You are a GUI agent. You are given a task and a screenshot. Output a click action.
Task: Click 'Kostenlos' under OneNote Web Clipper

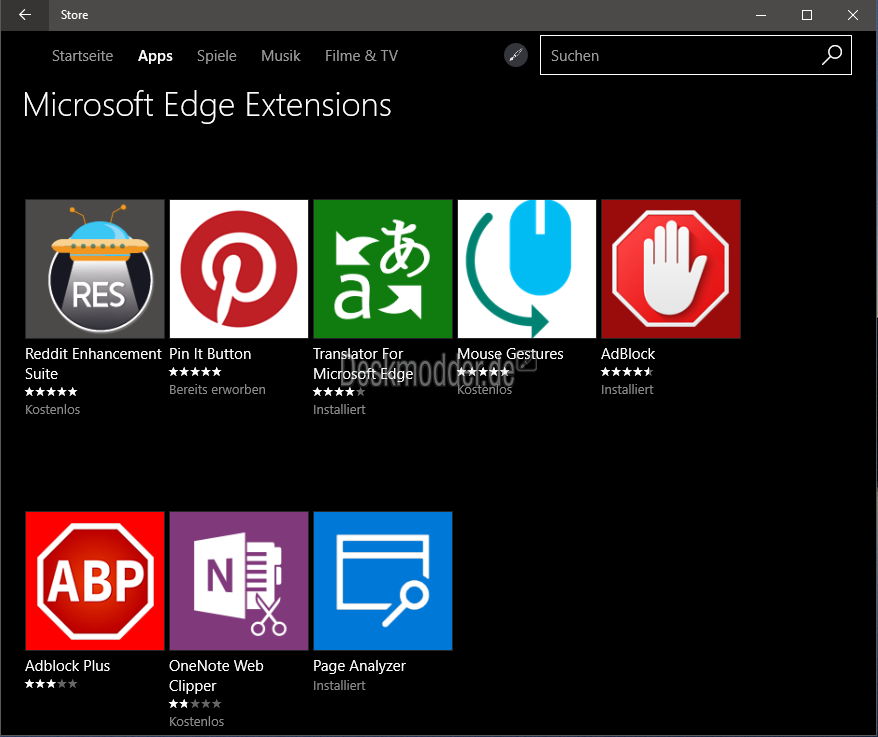click(x=197, y=721)
